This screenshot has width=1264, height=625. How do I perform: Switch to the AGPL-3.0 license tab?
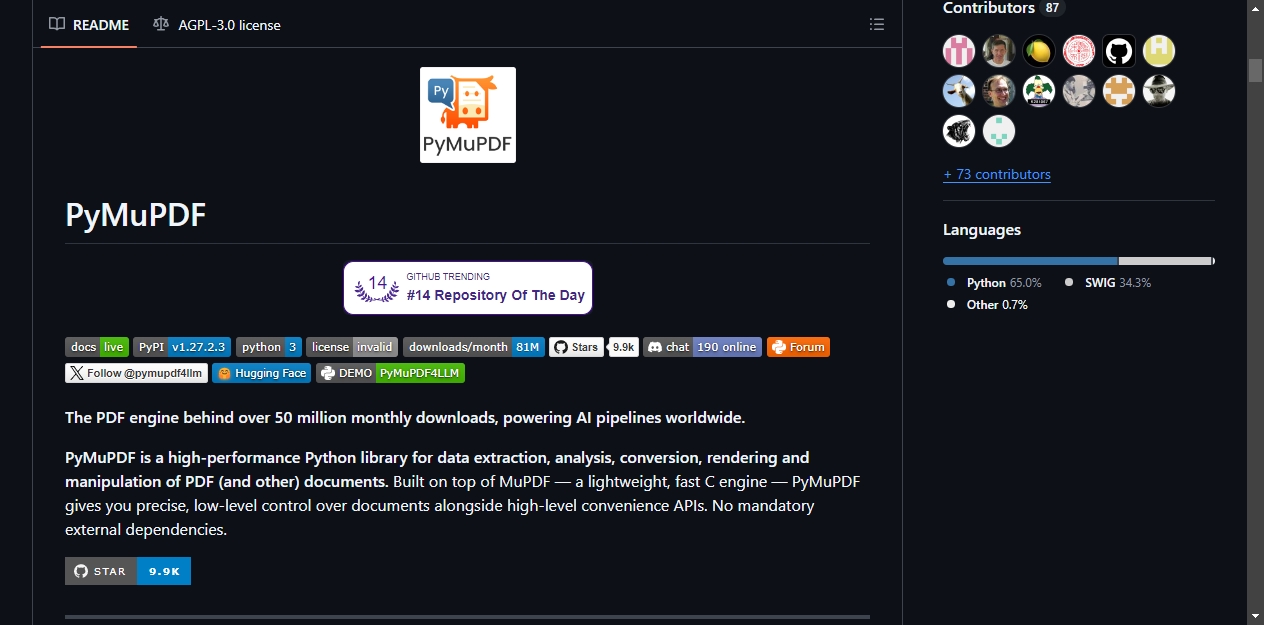click(x=217, y=24)
